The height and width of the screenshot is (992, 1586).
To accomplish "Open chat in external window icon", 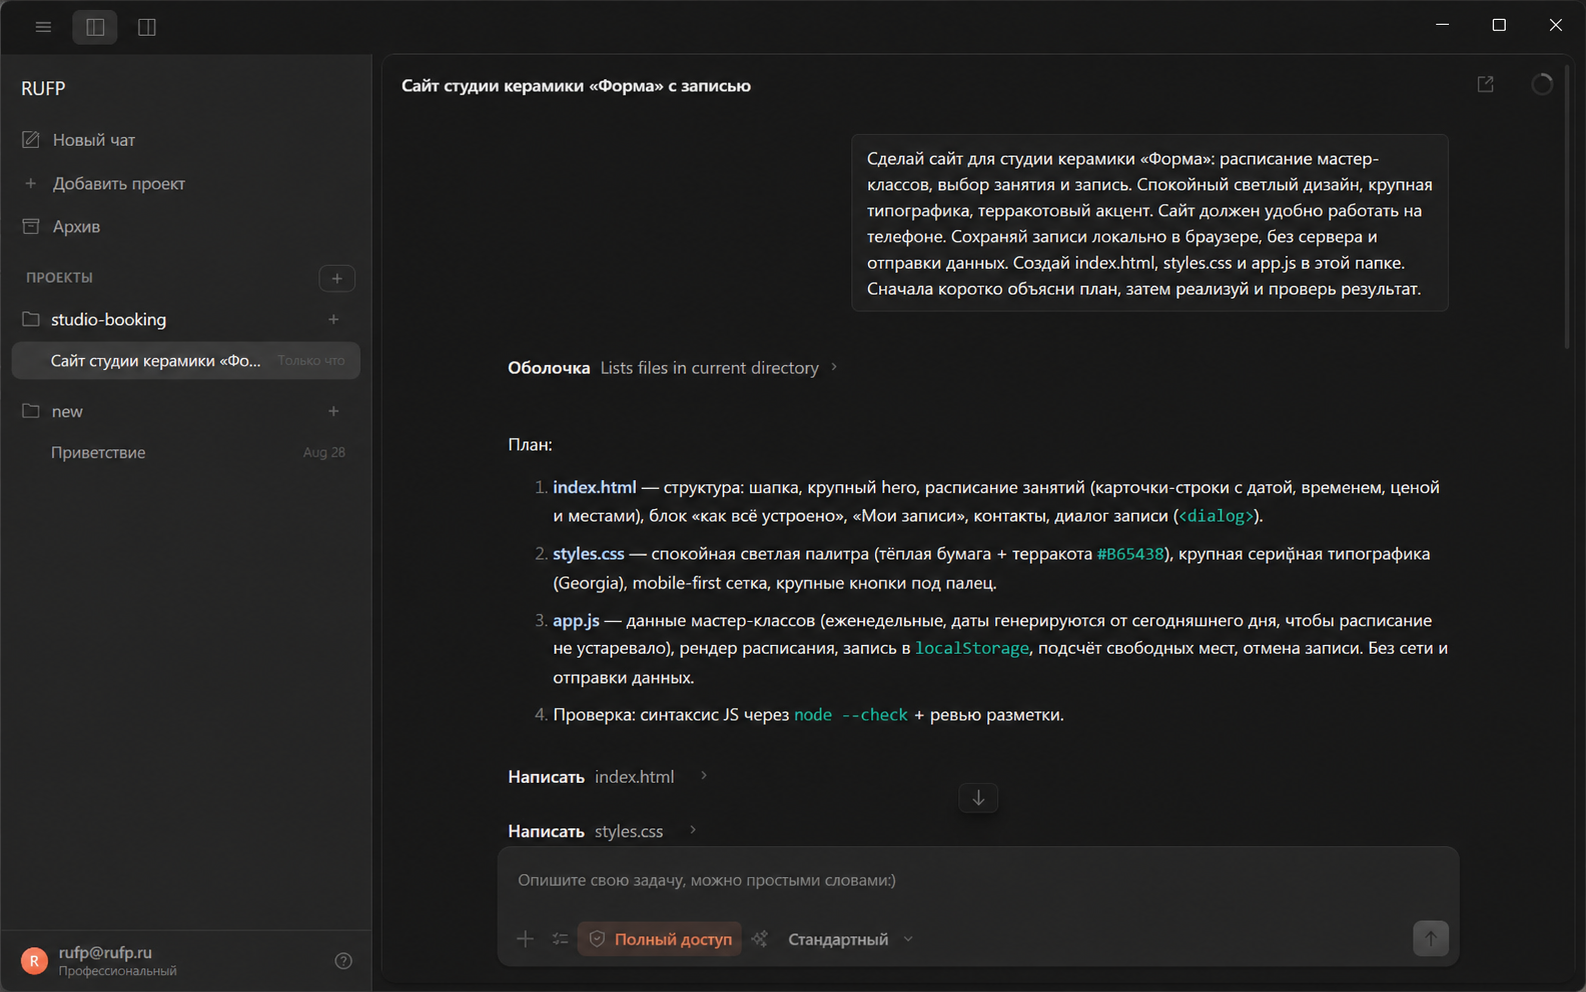I will tap(1486, 84).
